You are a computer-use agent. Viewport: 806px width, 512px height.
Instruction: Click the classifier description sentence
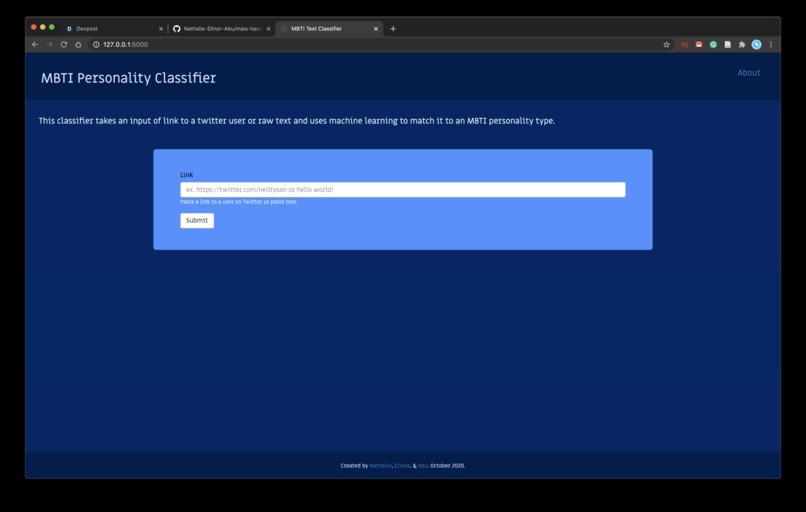click(297, 121)
